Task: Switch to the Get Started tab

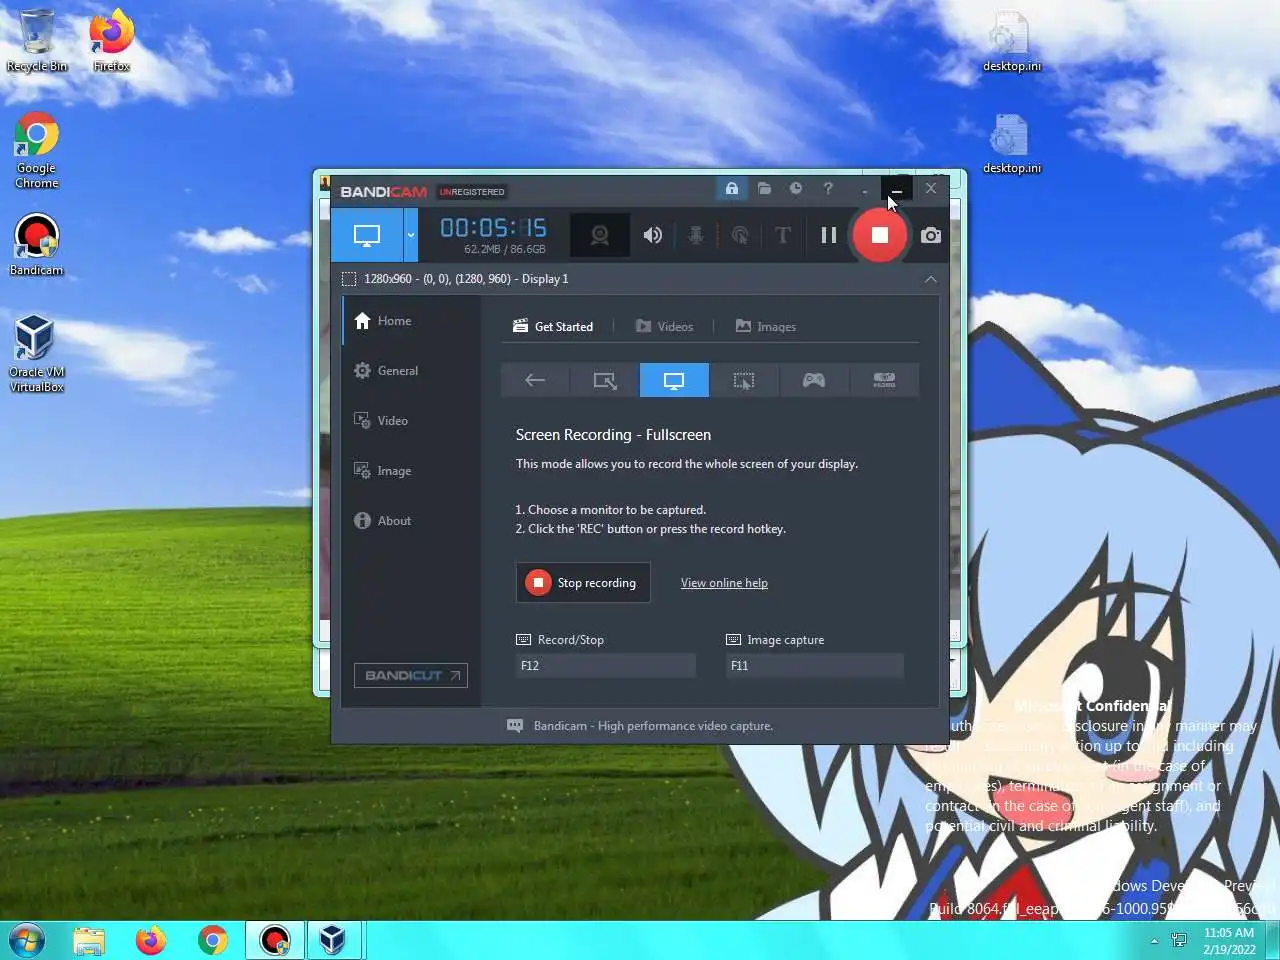Action: (x=553, y=327)
